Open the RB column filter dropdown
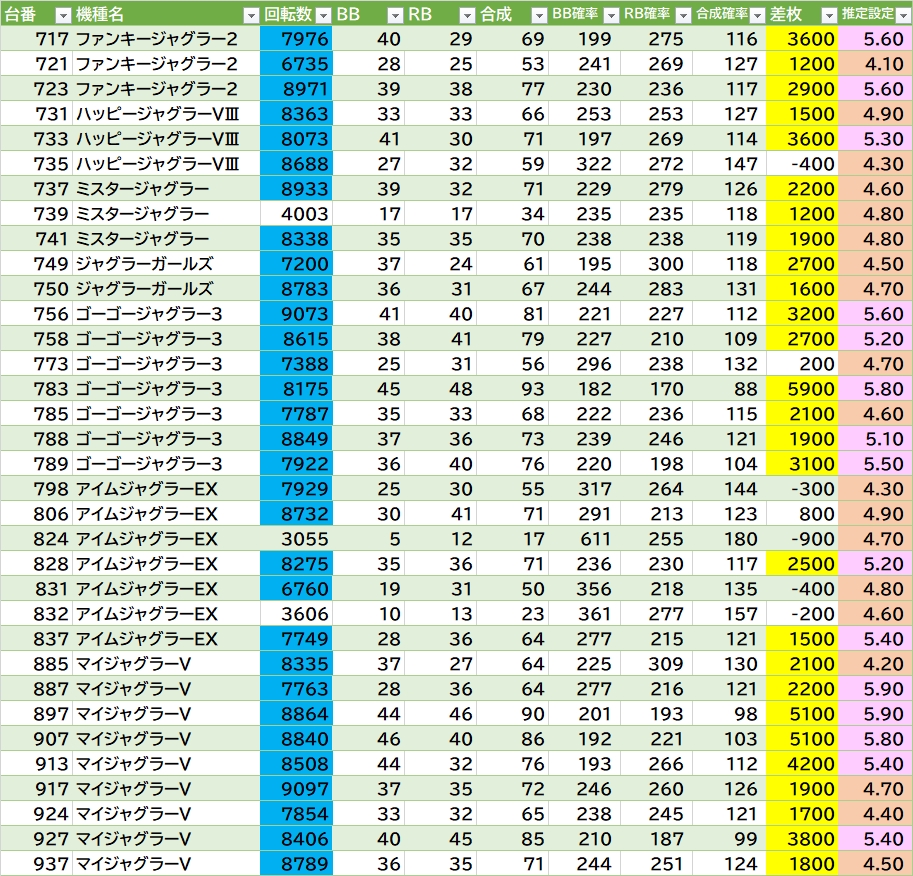The height and width of the screenshot is (876, 913). pos(467,15)
